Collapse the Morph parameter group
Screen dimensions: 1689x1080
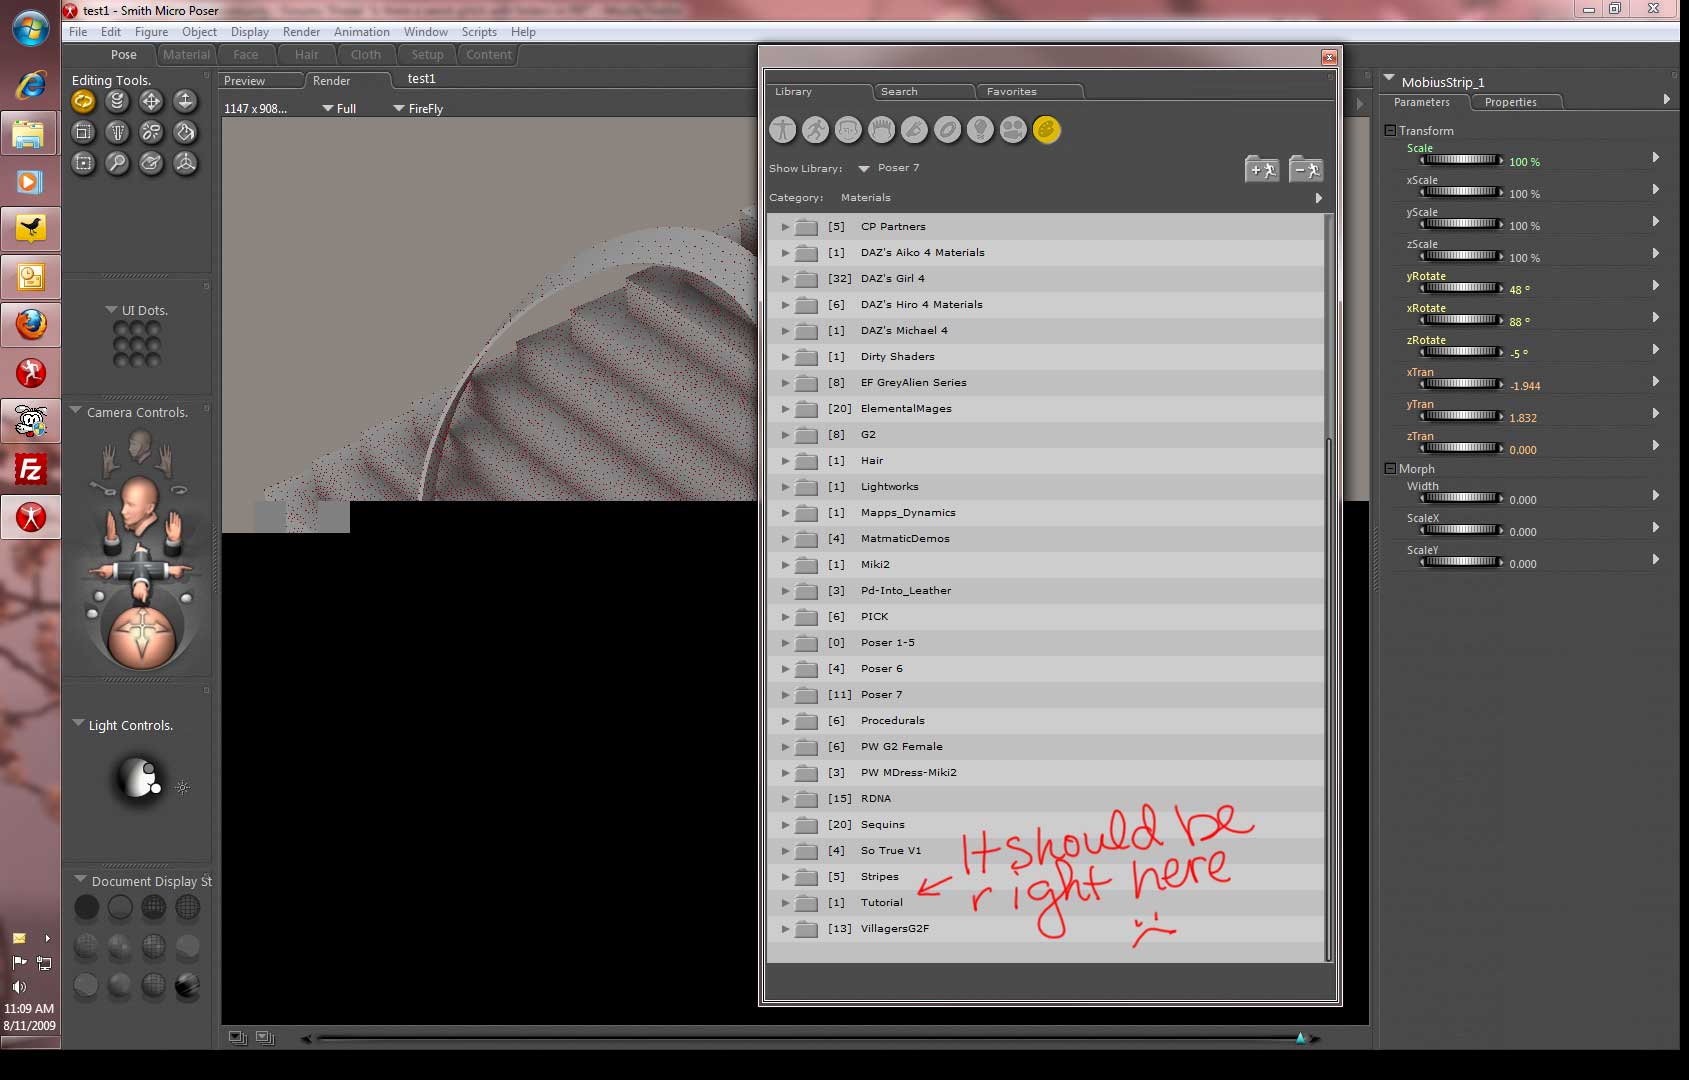pyautogui.click(x=1390, y=468)
